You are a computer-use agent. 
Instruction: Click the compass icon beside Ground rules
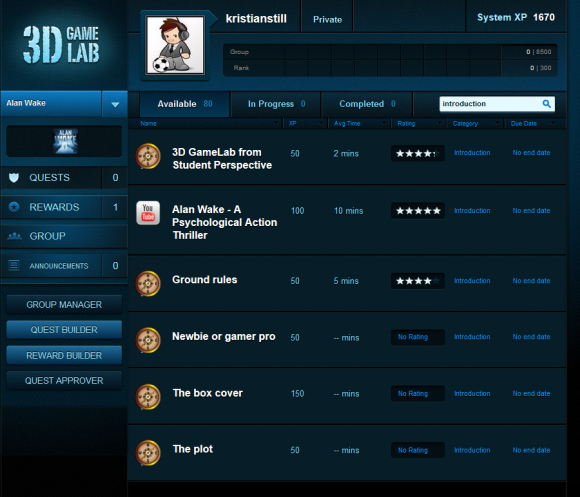[x=148, y=284]
